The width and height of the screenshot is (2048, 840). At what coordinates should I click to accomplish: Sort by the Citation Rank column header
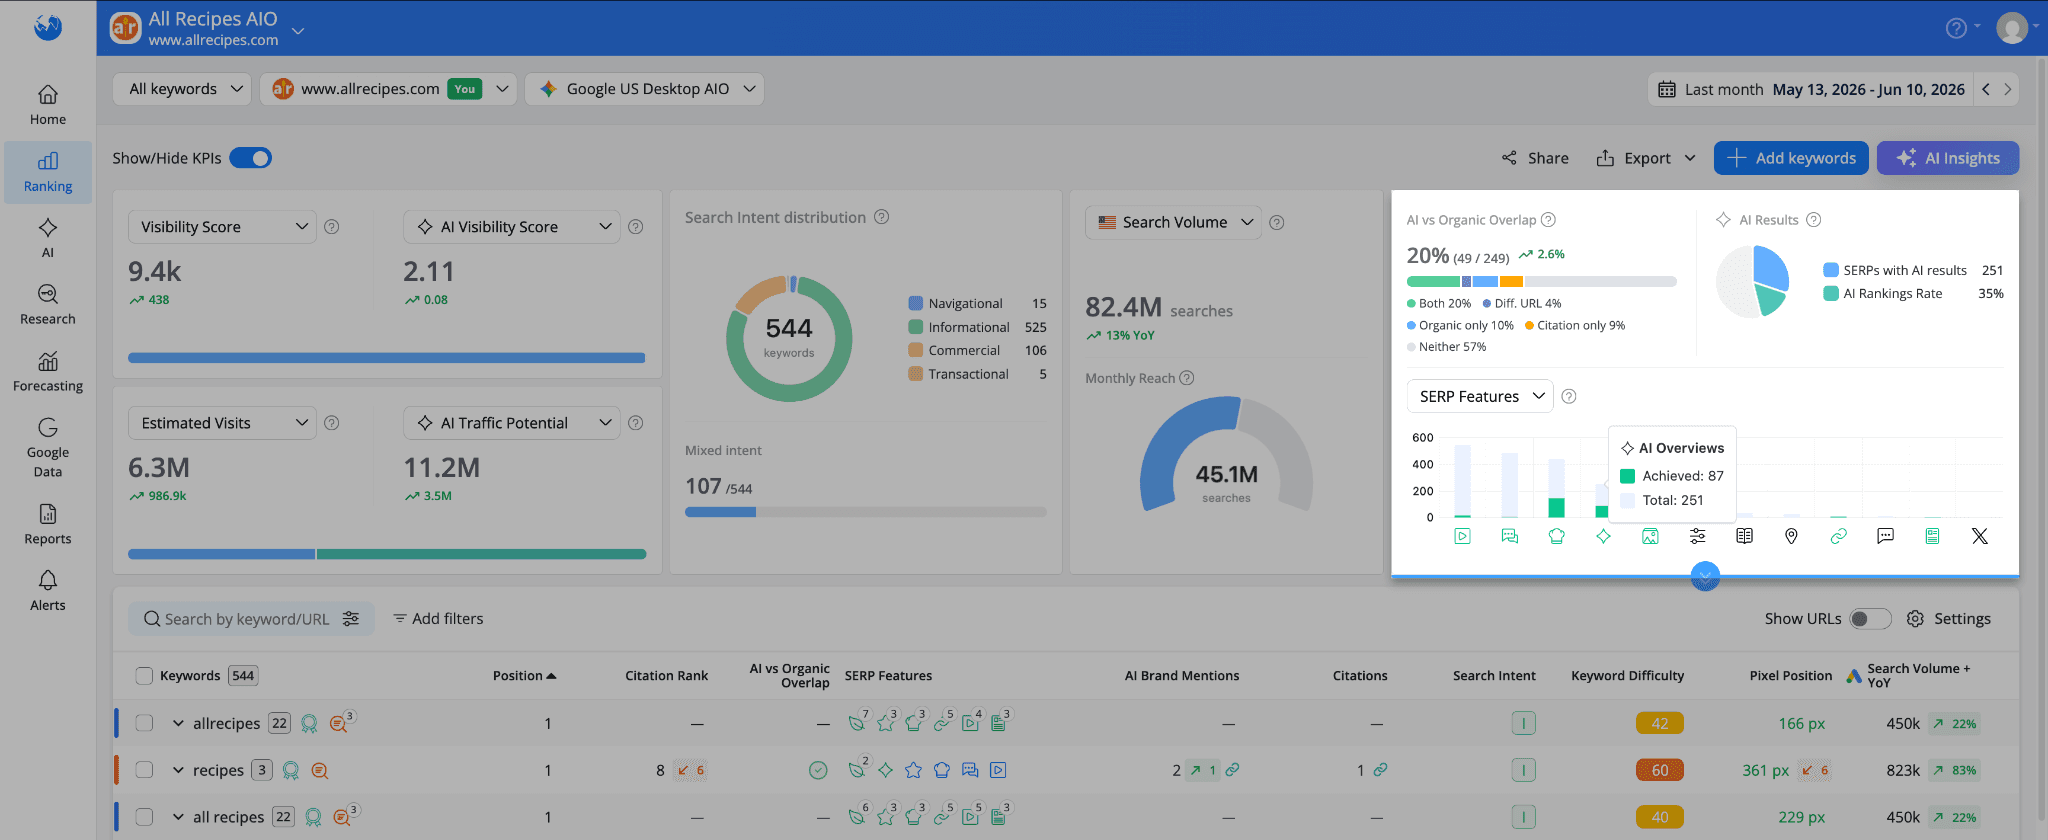tap(666, 676)
